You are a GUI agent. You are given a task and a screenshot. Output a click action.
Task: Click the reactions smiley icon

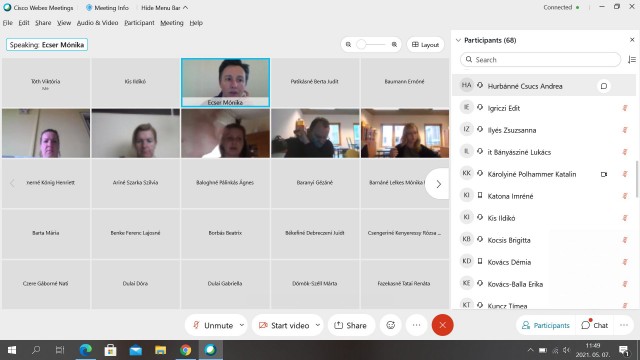click(x=391, y=325)
